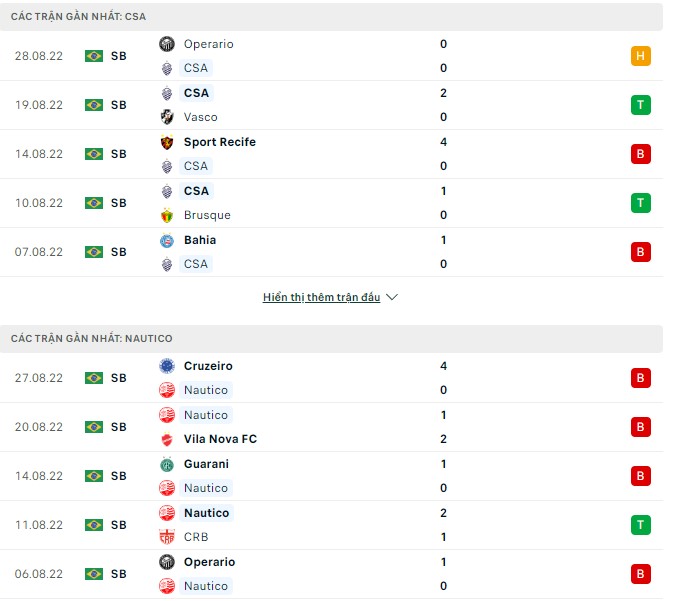Click the 11.08.22 Nautico vs CRB match date
This screenshot has height=601, width=675.
[x=39, y=525]
